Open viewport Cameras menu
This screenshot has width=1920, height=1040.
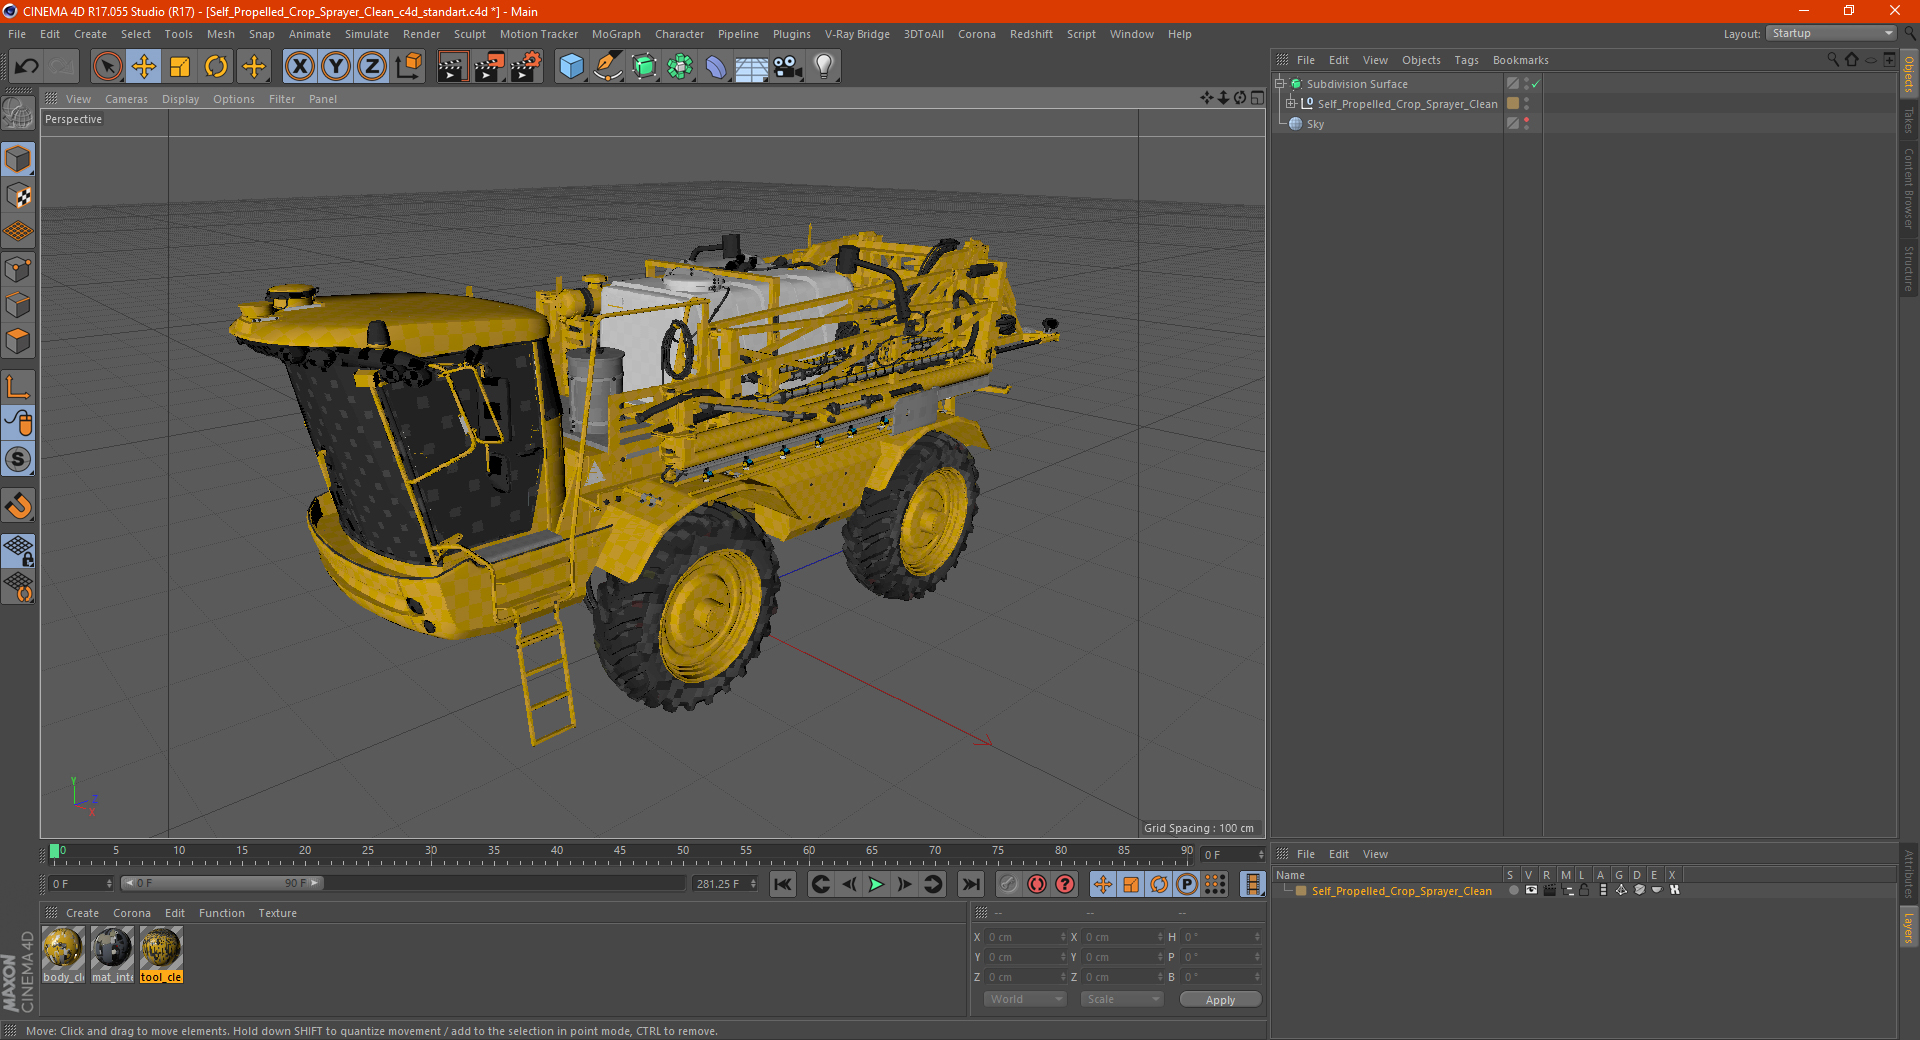(x=126, y=99)
